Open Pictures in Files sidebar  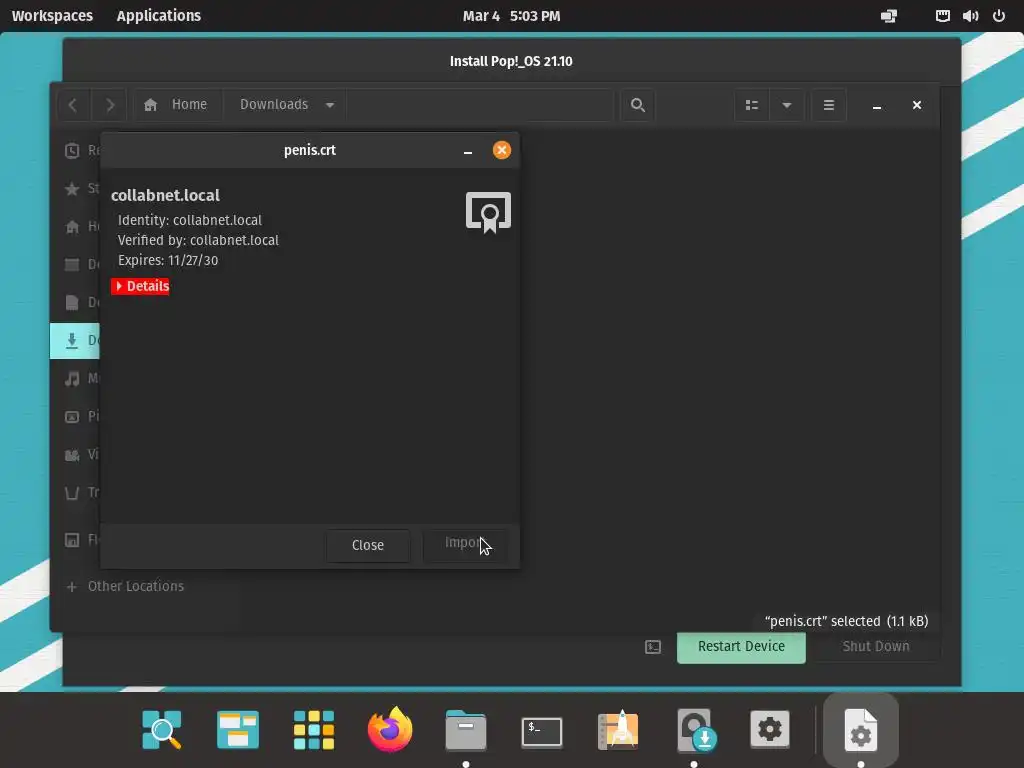point(75,416)
